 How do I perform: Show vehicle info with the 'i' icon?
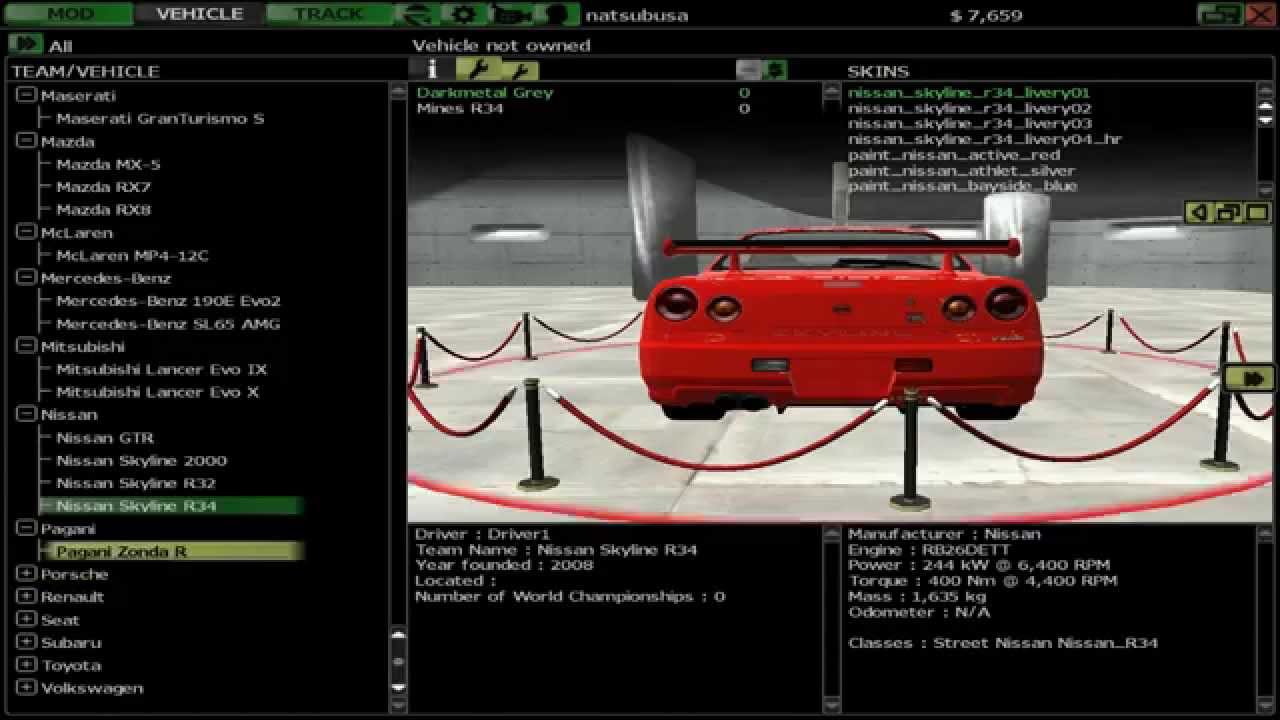[x=432, y=69]
